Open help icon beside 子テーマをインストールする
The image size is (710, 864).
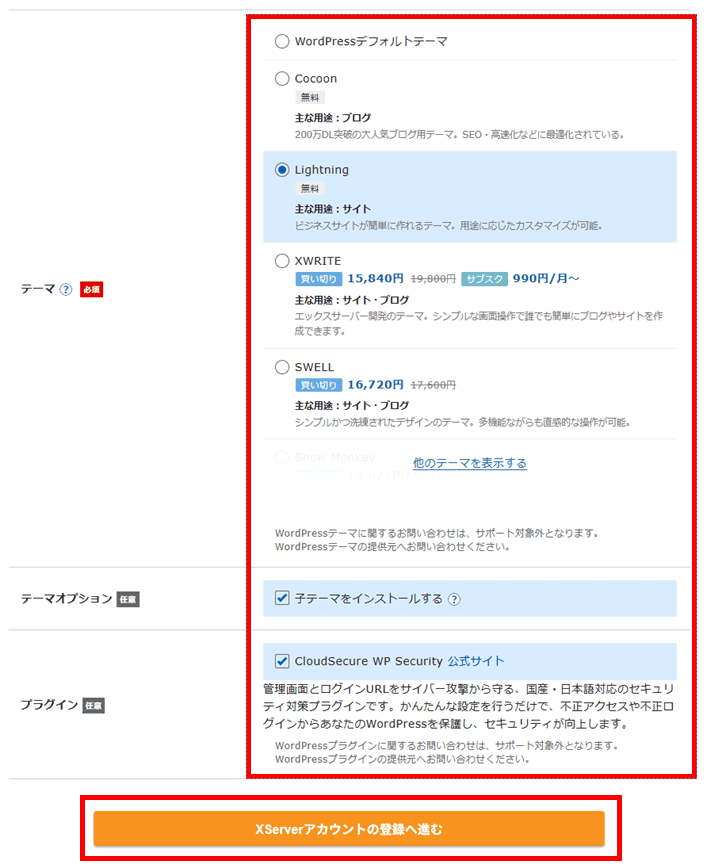(454, 599)
